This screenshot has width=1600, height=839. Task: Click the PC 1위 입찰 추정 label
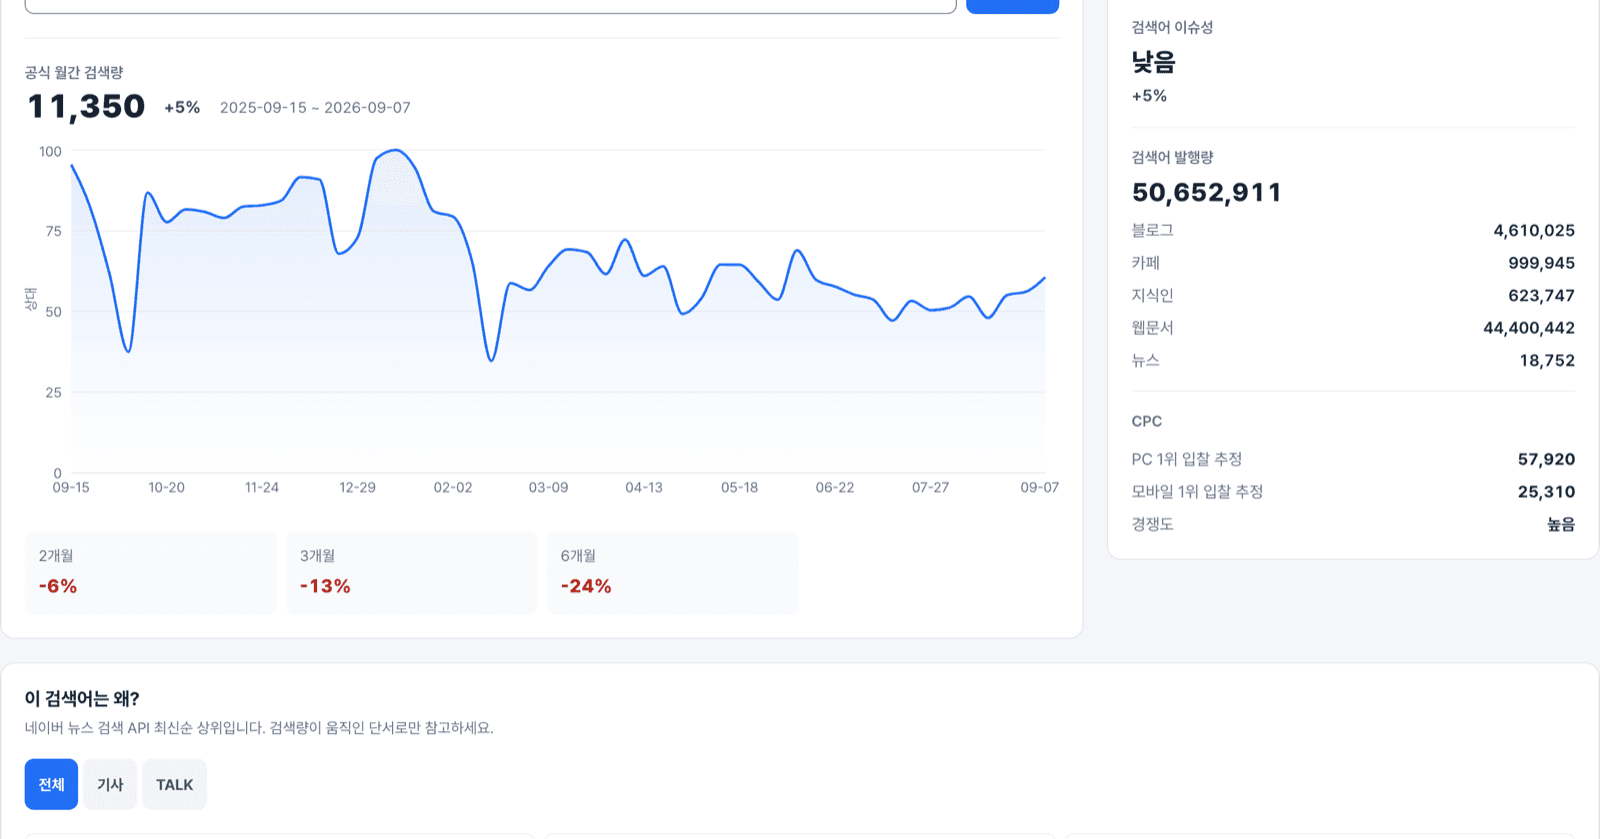[1186, 459]
